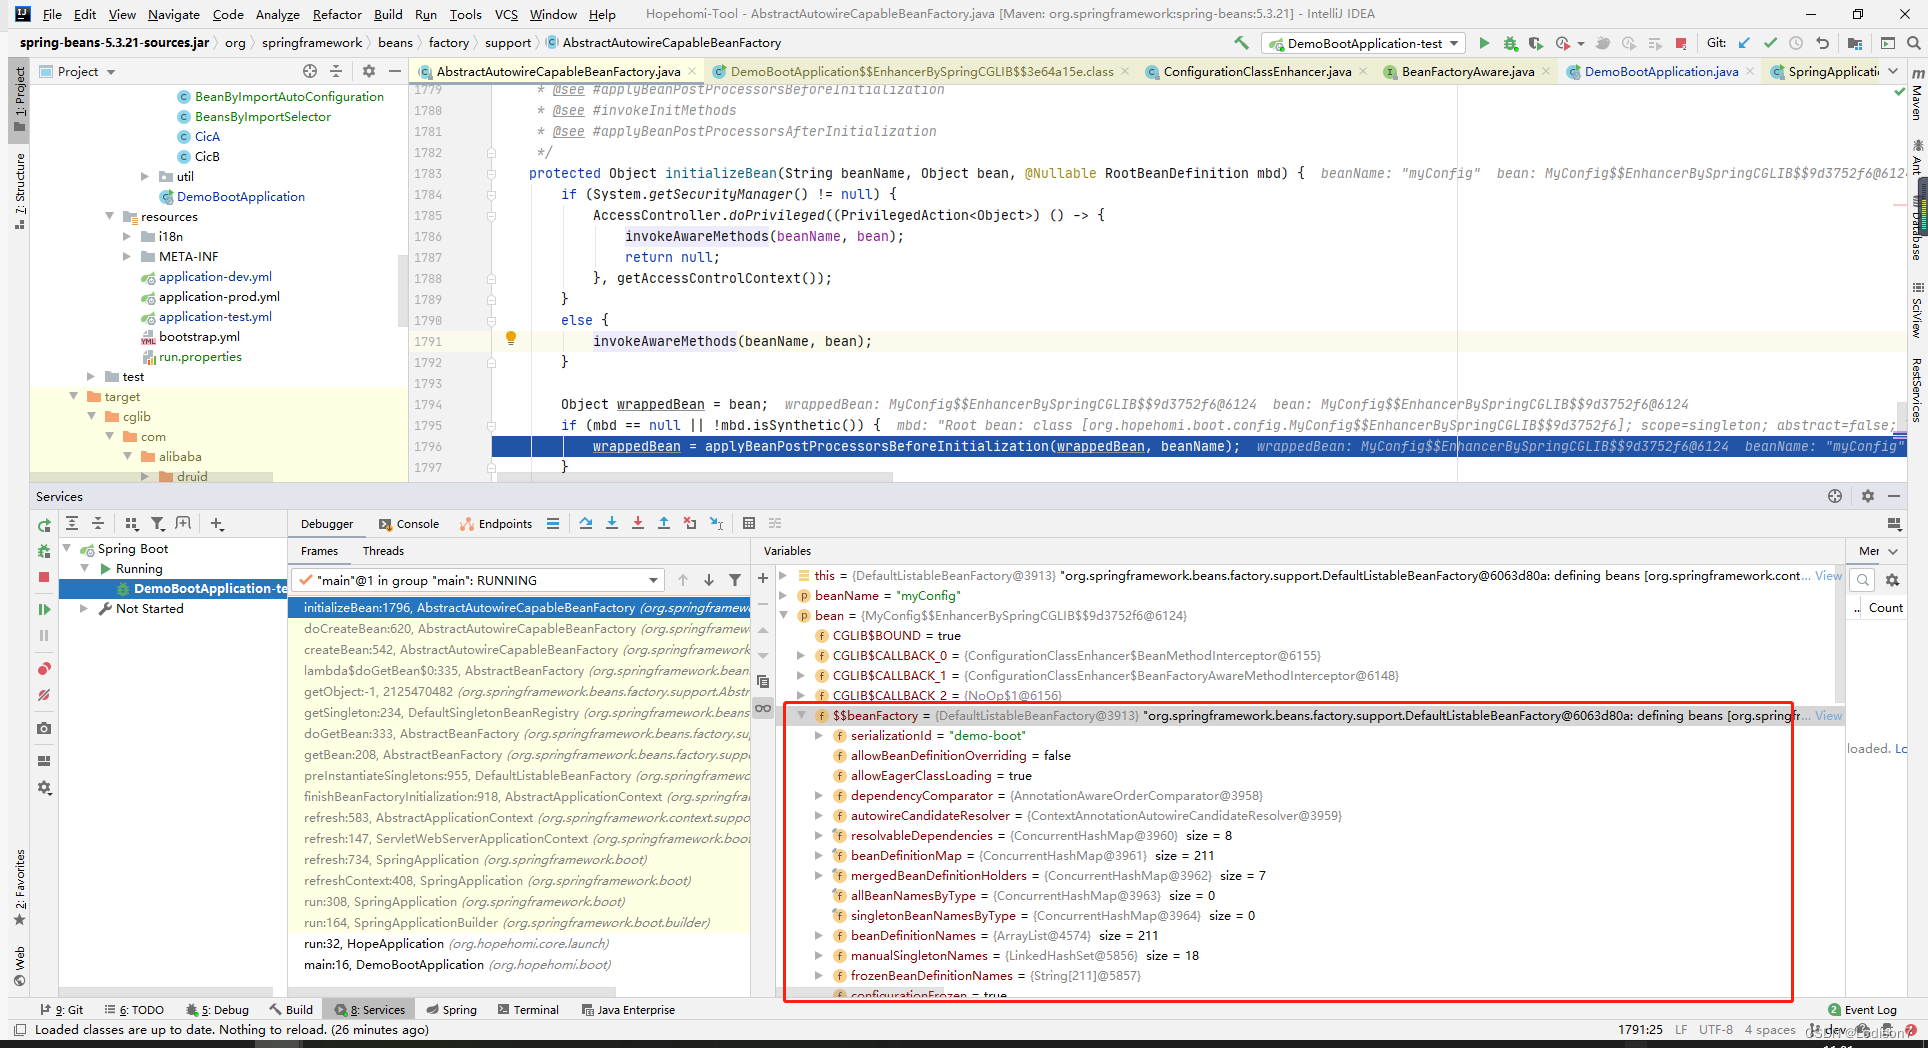
Task: Run with coverage from the top toolbar
Action: click(x=1536, y=43)
